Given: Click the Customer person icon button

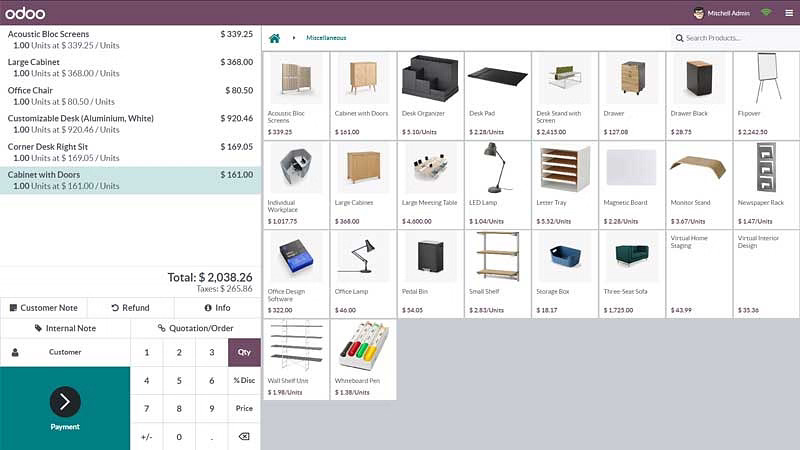Looking at the screenshot, I should click(15, 352).
